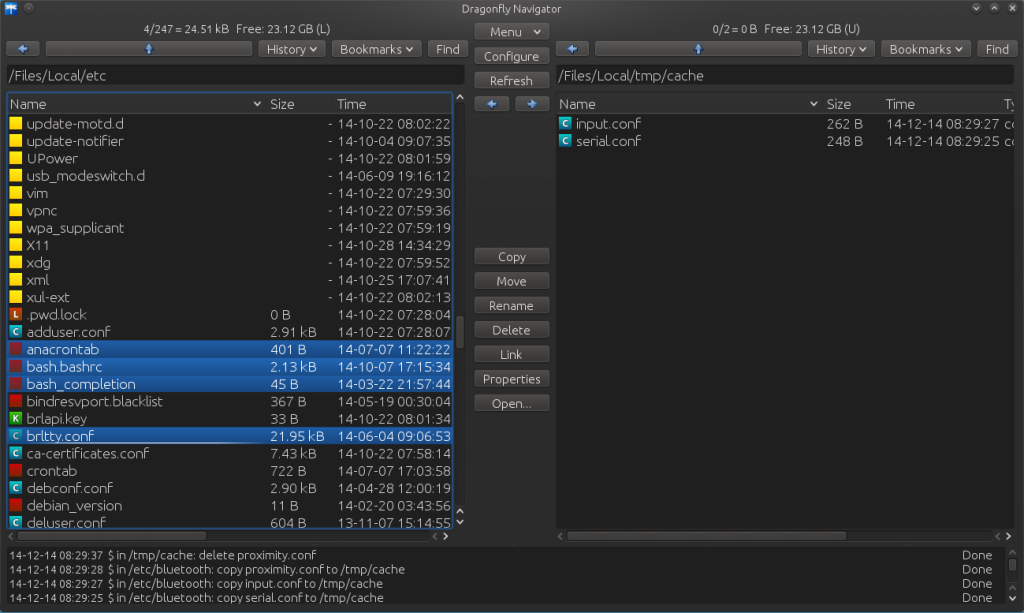Click the /Files/Local/etc path field
The width and height of the screenshot is (1024, 613).
click(x=236, y=76)
